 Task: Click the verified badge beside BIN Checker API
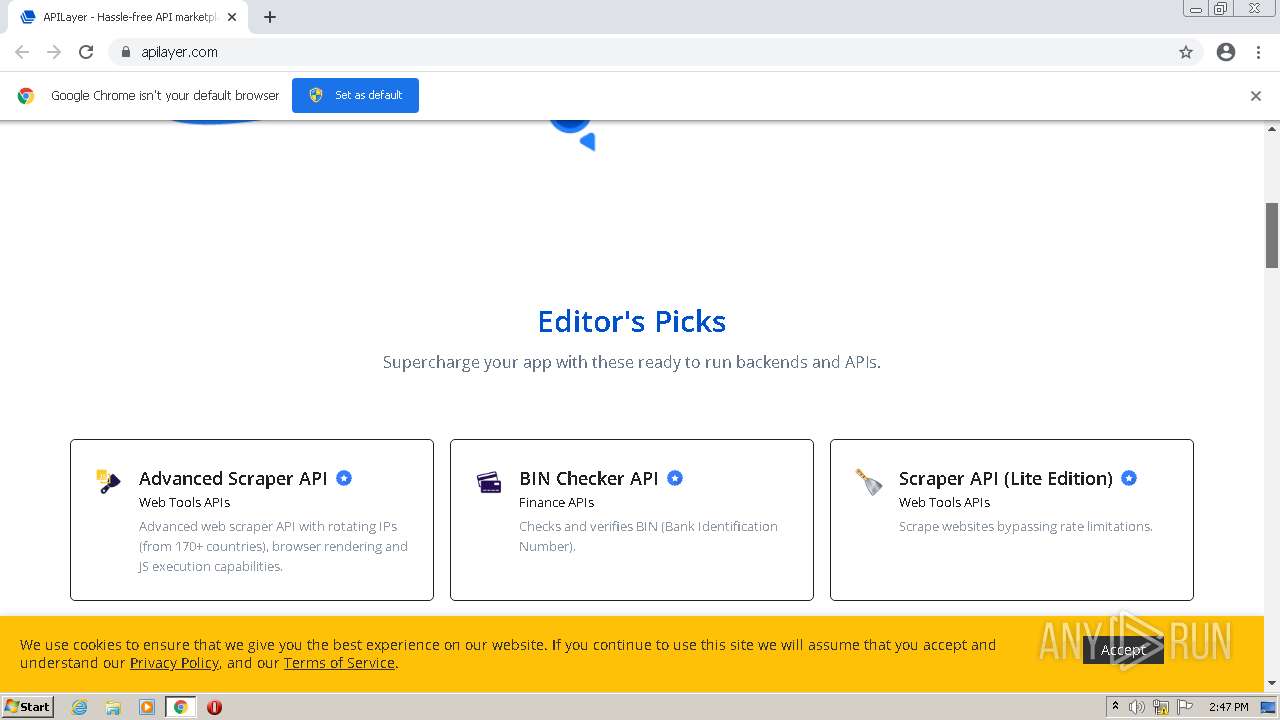(x=675, y=478)
